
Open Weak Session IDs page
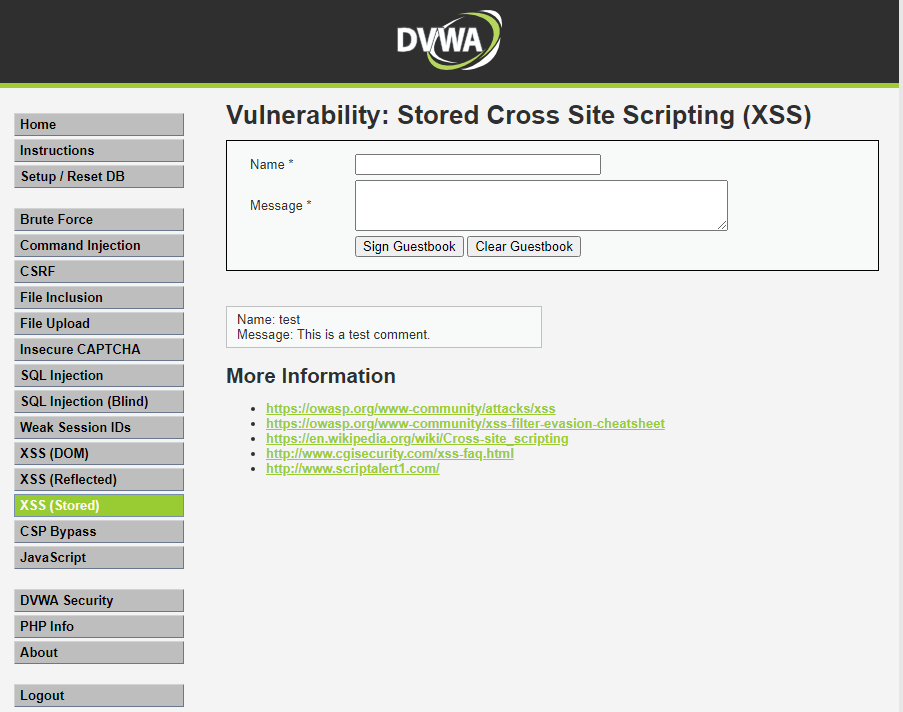tap(99, 427)
